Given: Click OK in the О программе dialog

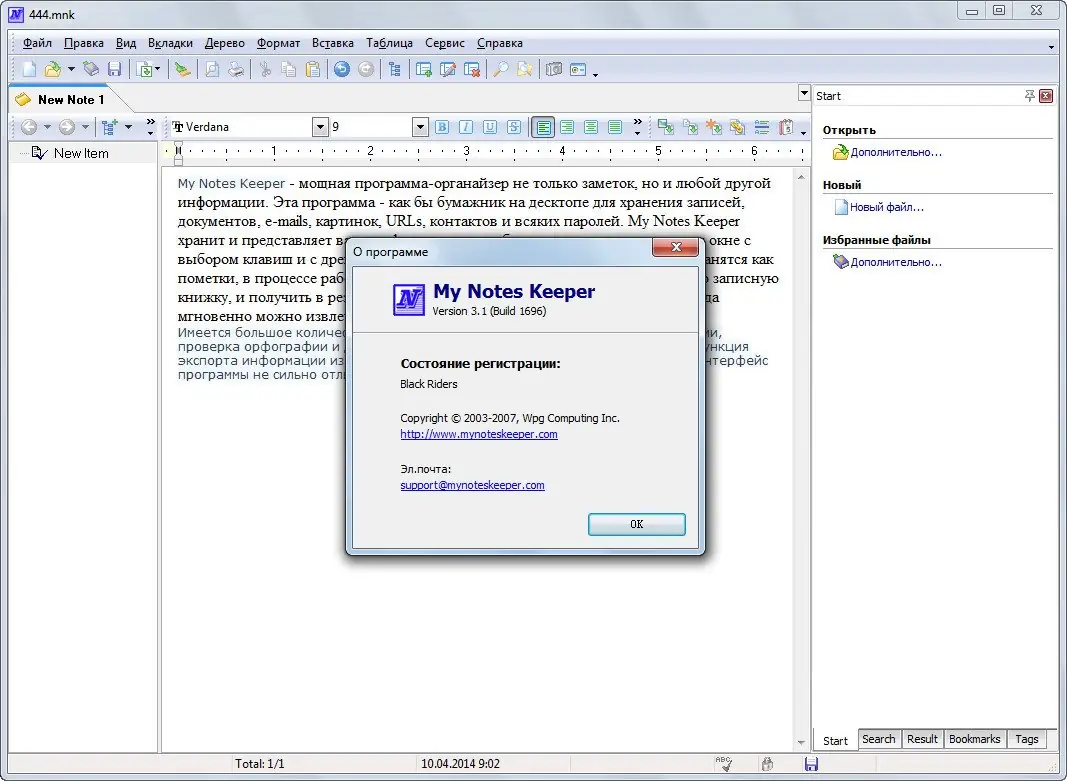Looking at the screenshot, I should (636, 524).
